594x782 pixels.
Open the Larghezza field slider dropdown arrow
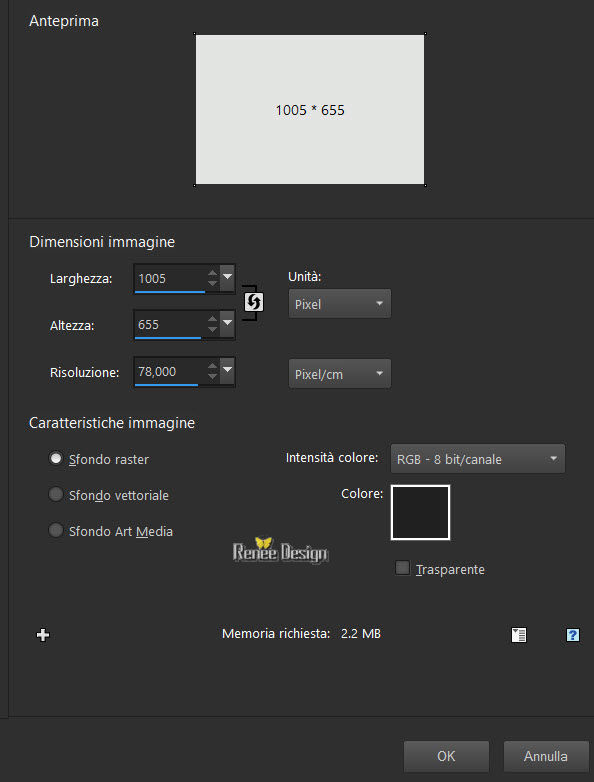(x=227, y=278)
